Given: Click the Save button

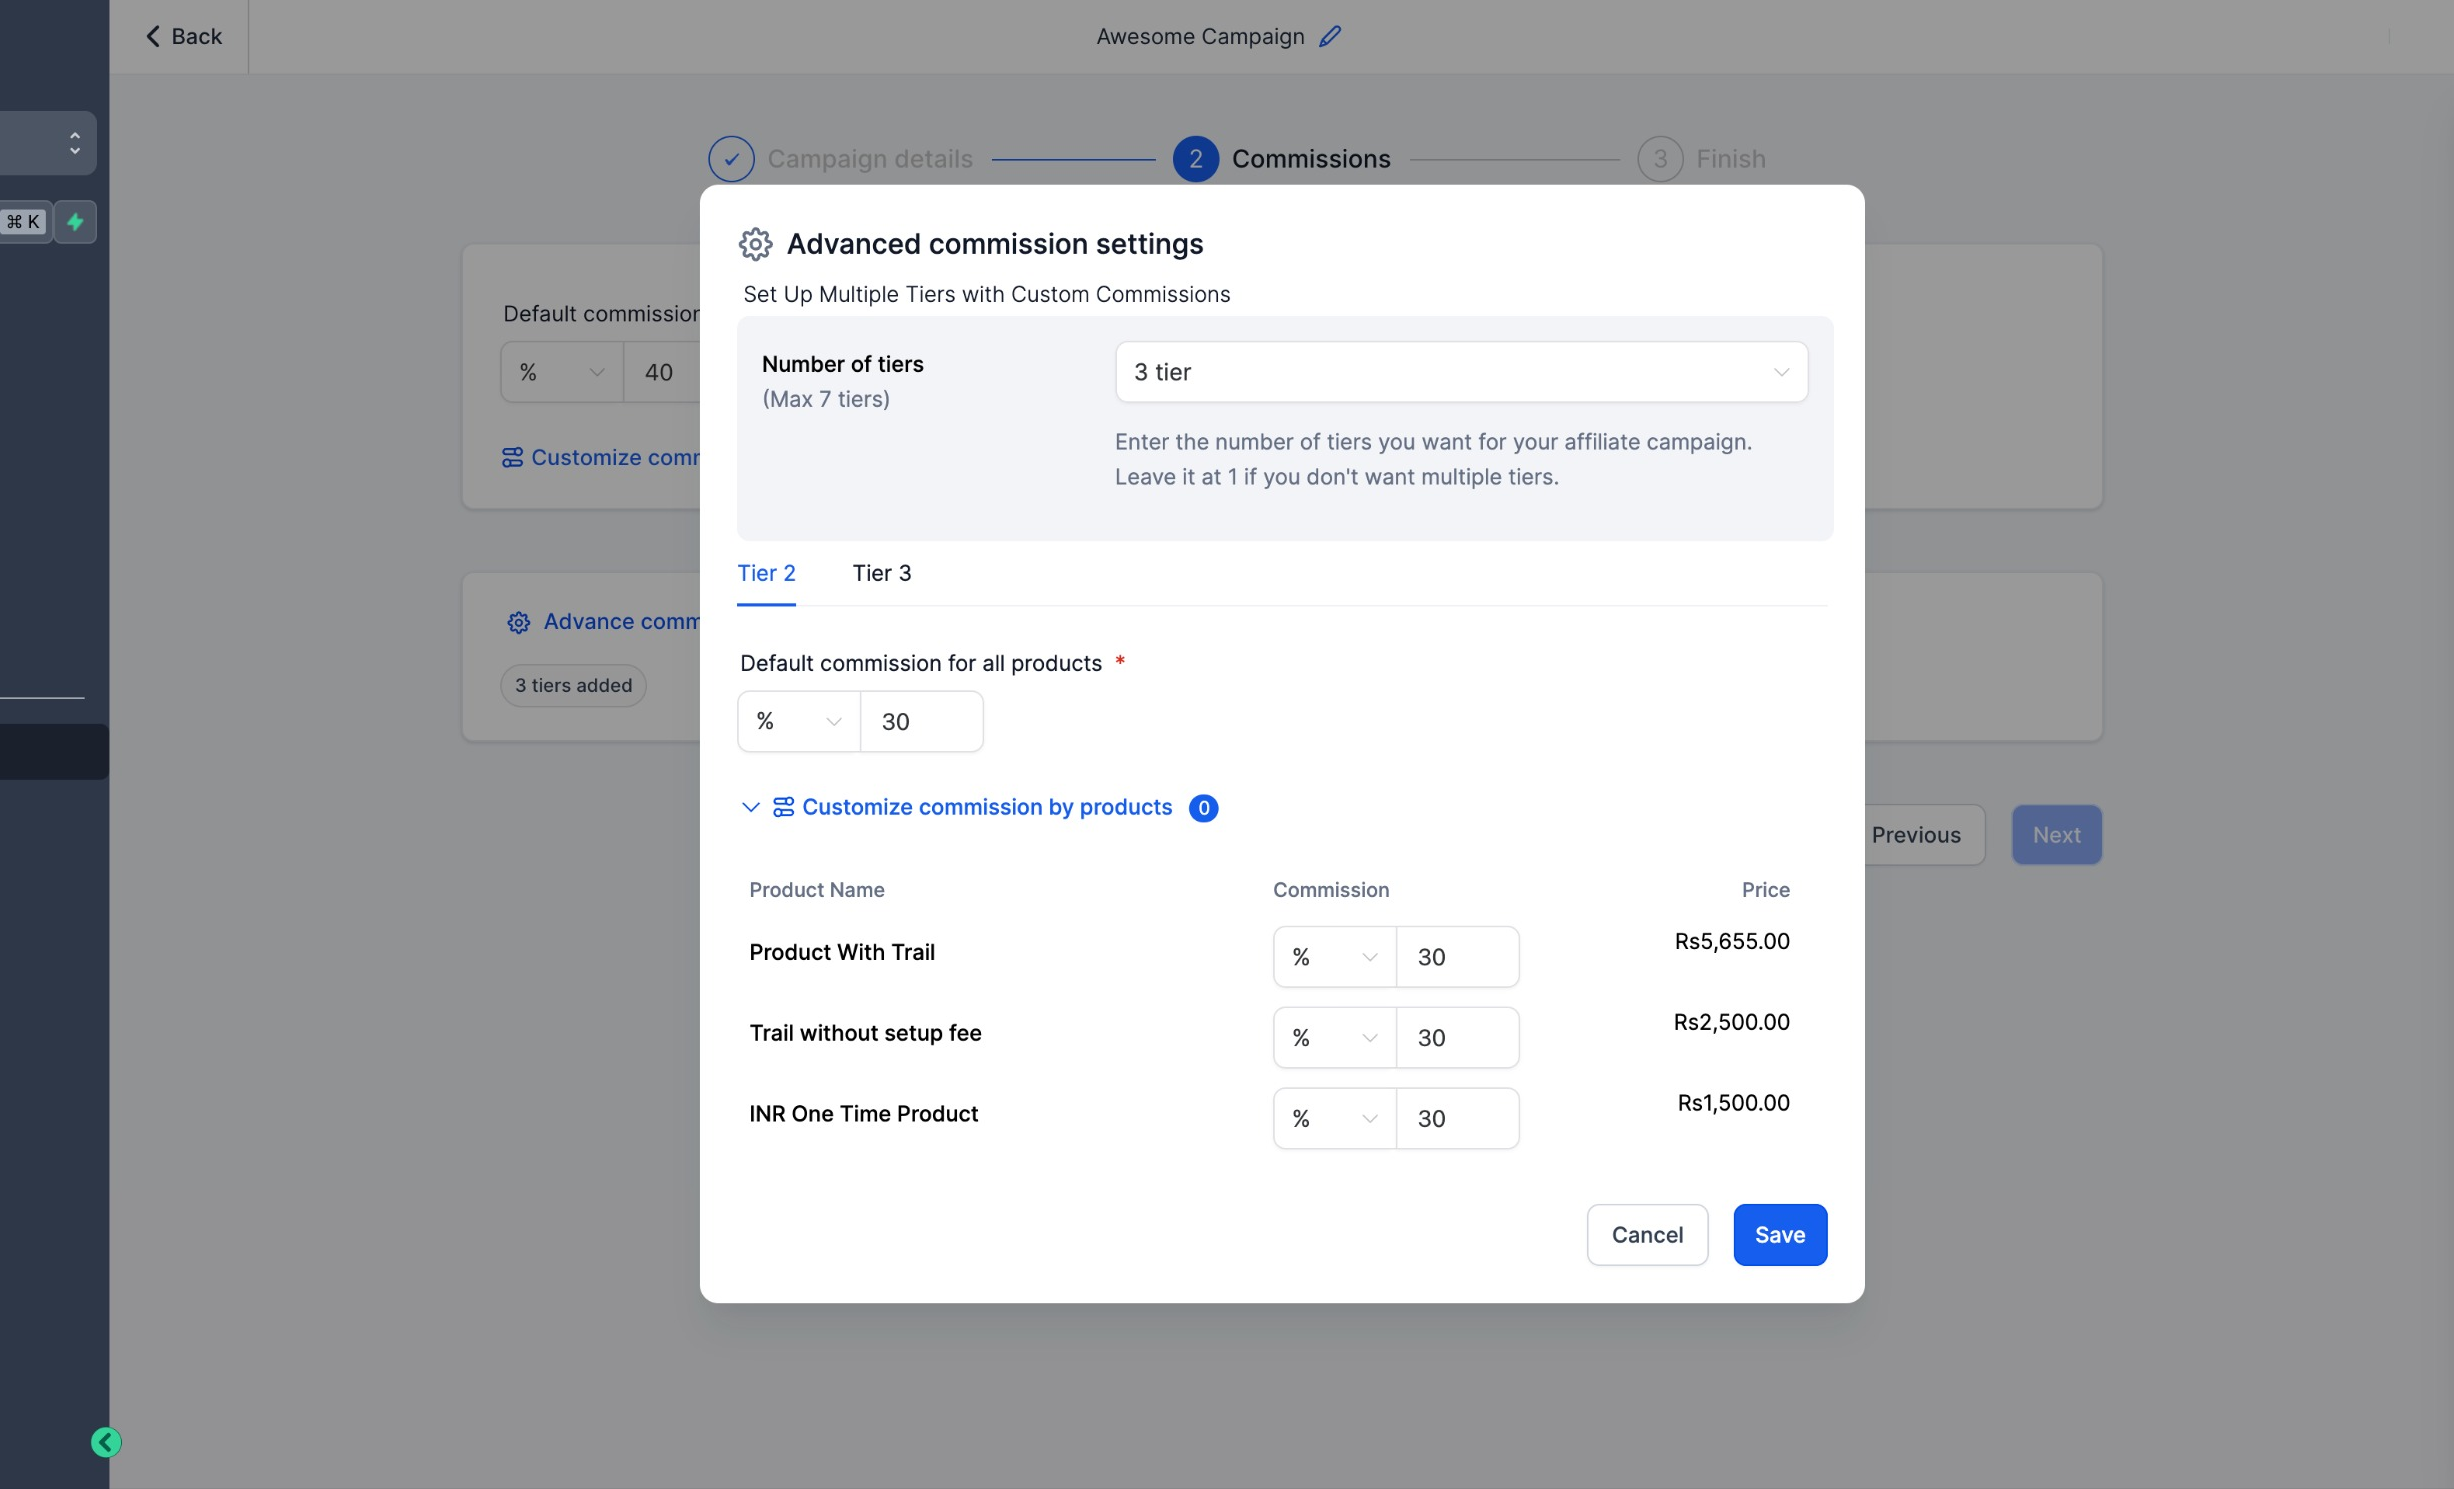Looking at the screenshot, I should (1780, 1235).
